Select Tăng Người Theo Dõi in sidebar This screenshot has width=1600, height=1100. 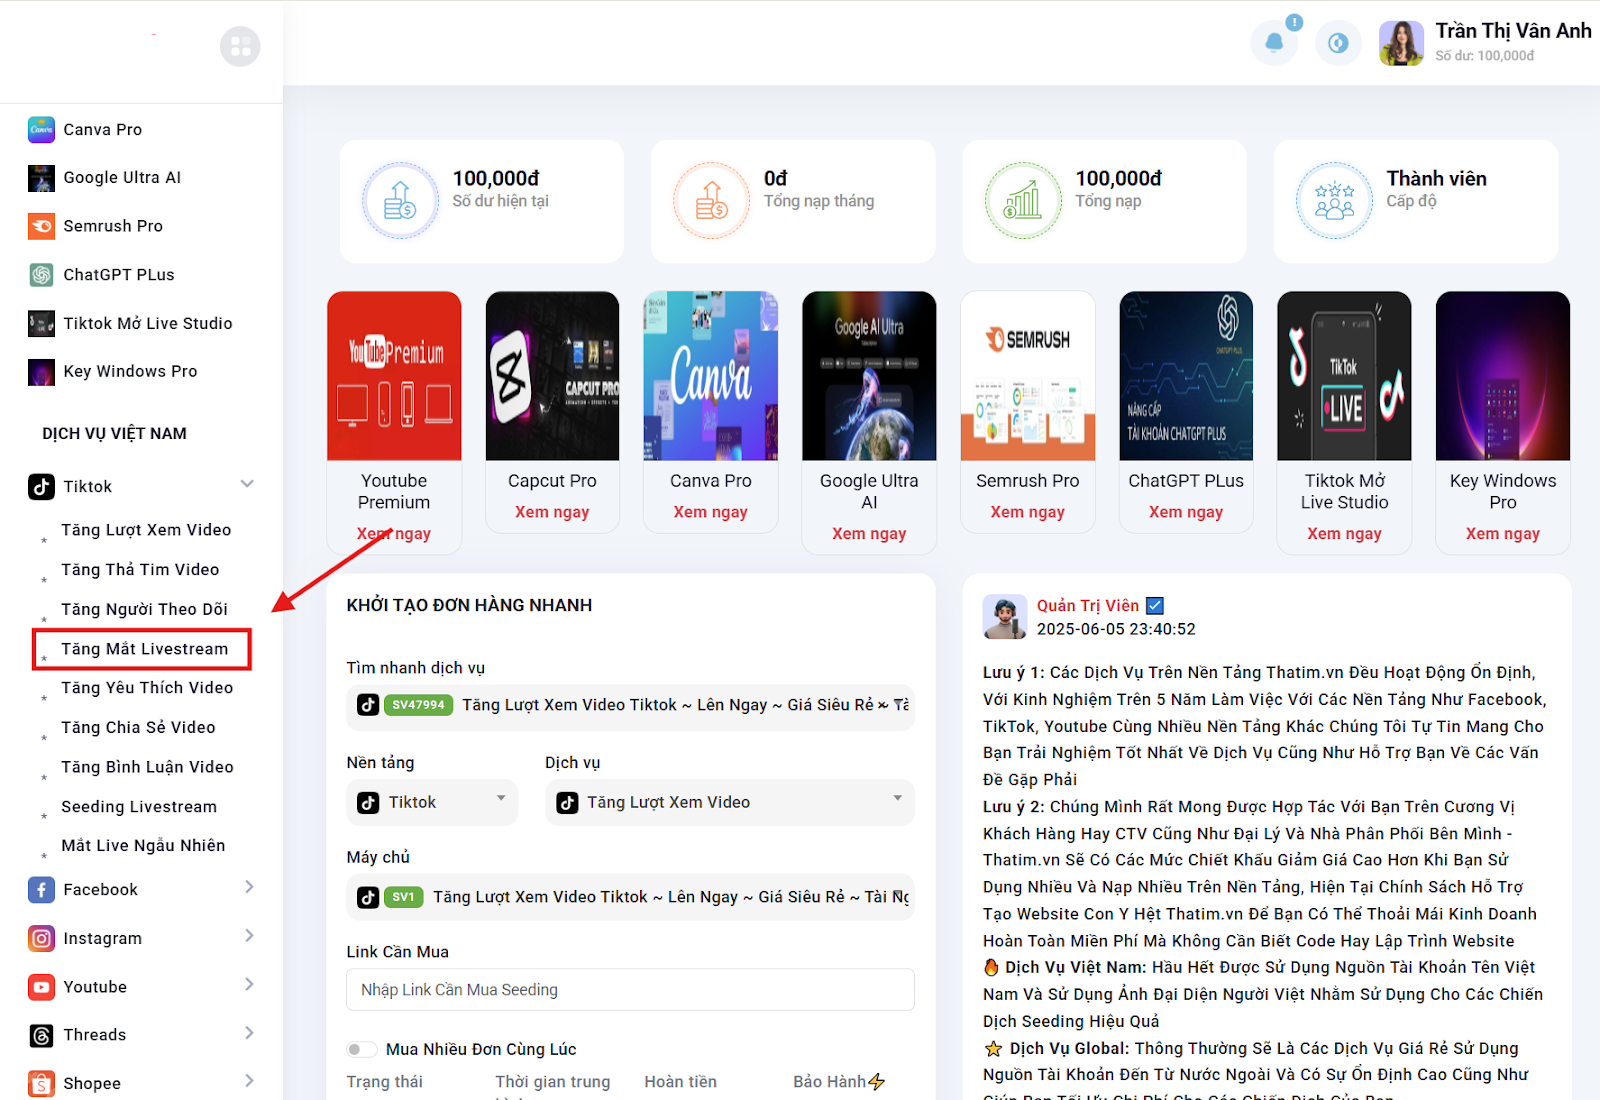[144, 609]
